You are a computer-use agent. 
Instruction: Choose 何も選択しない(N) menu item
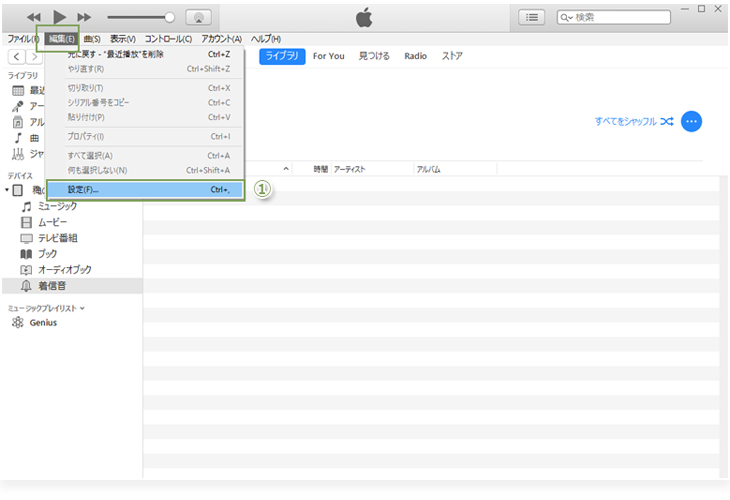click(145, 170)
